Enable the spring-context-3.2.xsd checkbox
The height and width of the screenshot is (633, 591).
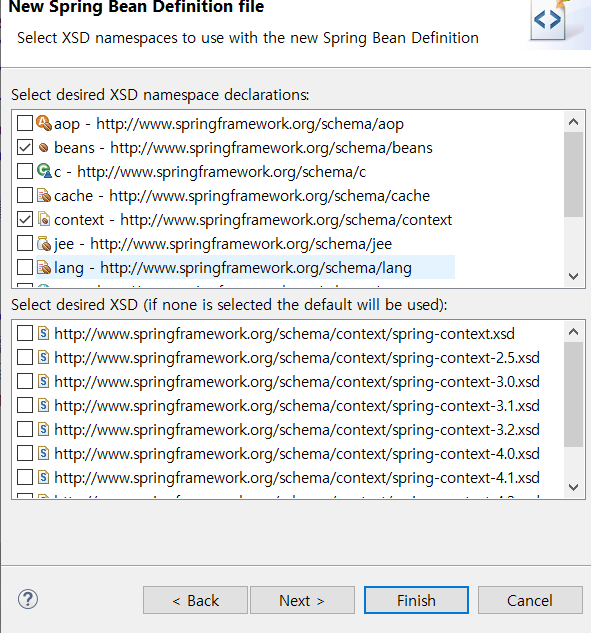point(25,429)
